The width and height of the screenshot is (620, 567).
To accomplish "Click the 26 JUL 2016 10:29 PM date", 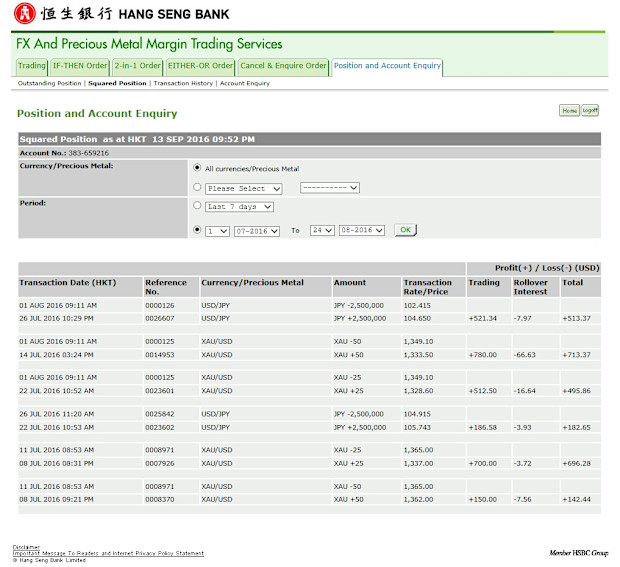I will click(x=57, y=319).
